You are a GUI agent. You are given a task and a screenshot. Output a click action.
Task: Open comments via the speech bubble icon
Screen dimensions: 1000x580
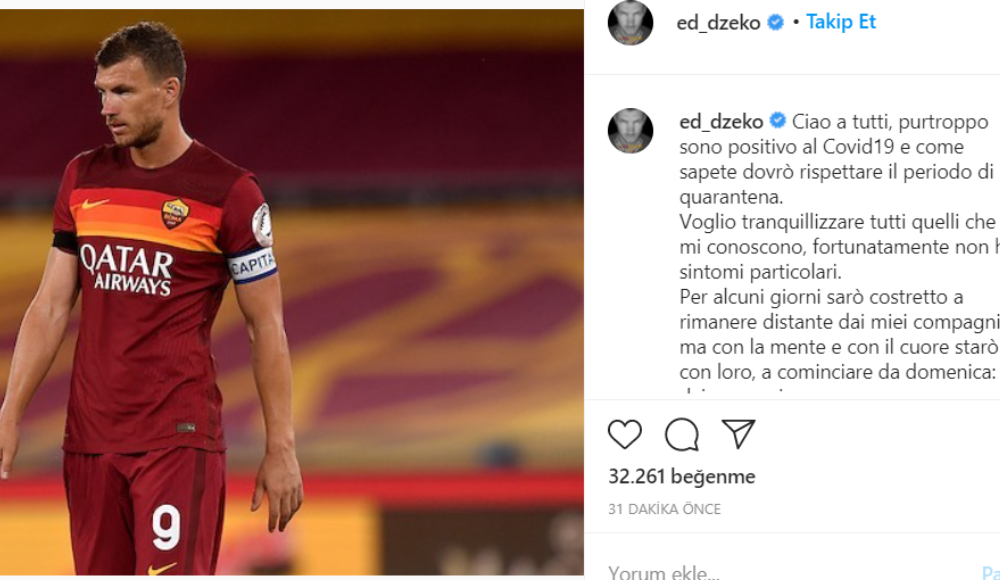682,435
